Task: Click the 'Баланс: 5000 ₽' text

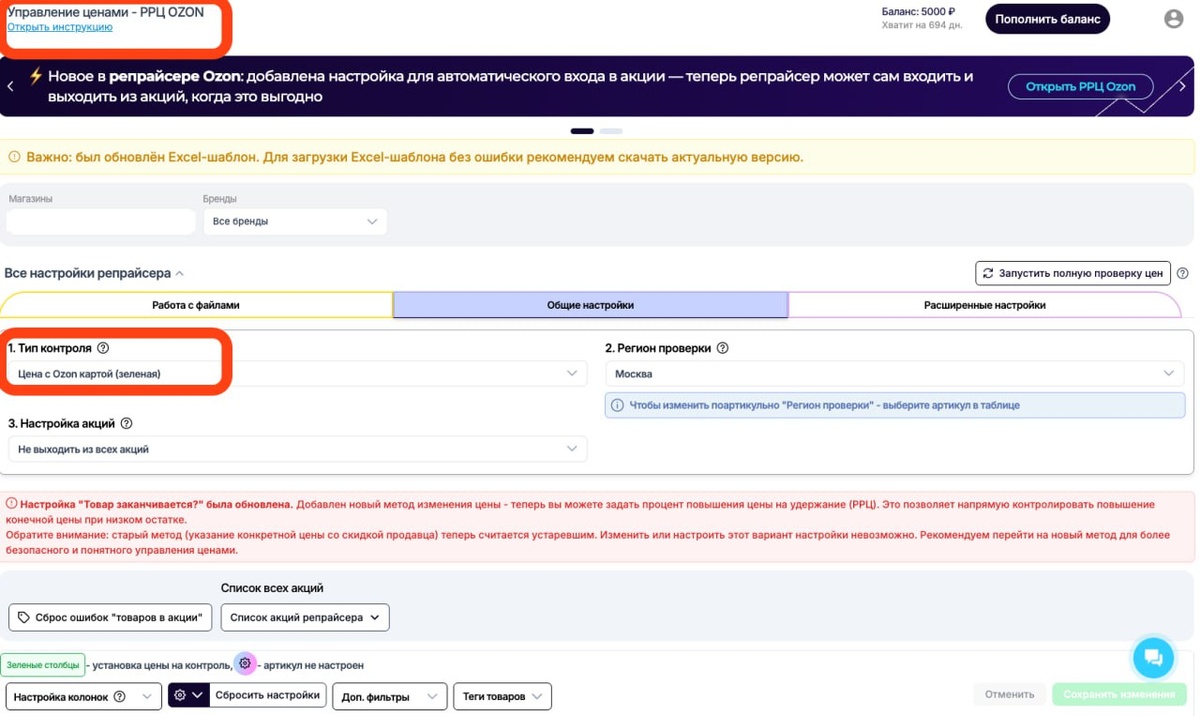Action: (918, 12)
